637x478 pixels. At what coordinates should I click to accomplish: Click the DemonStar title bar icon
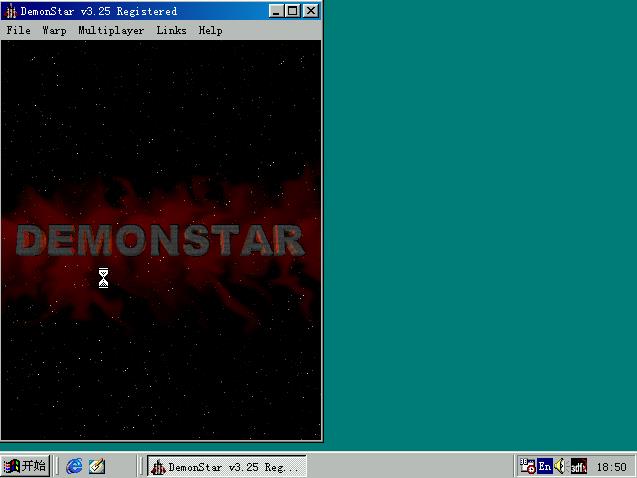pyautogui.click(x=11, y=11)
